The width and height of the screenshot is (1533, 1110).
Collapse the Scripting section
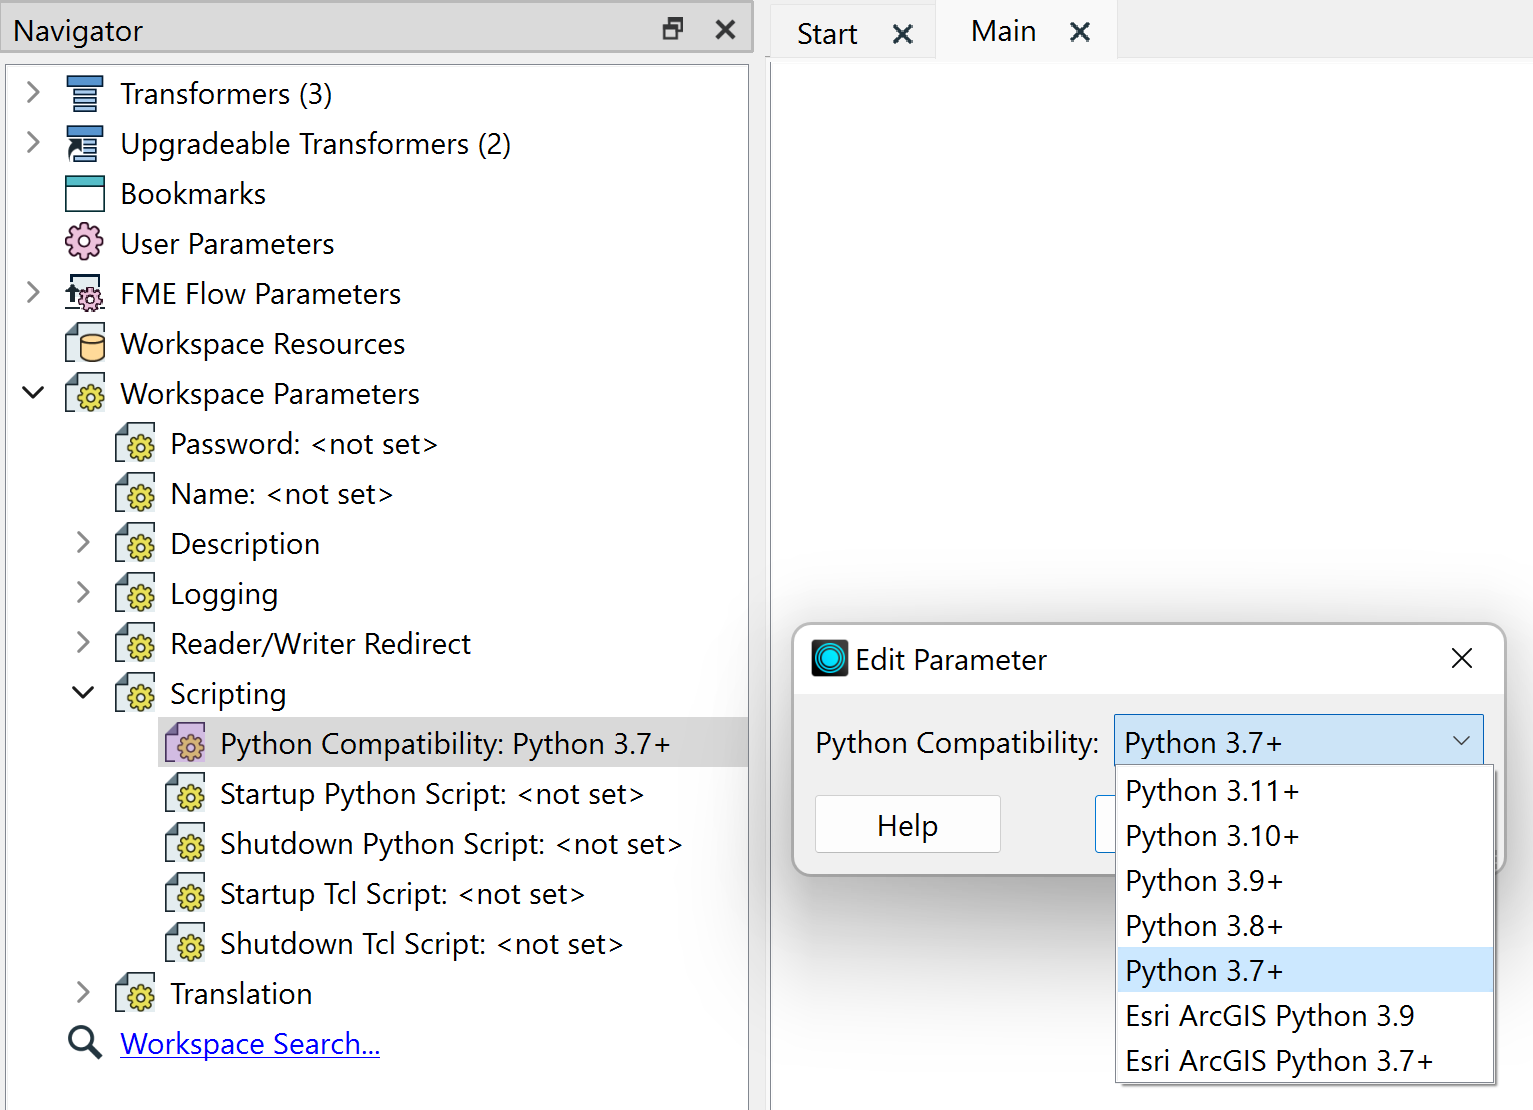(83, 693)
